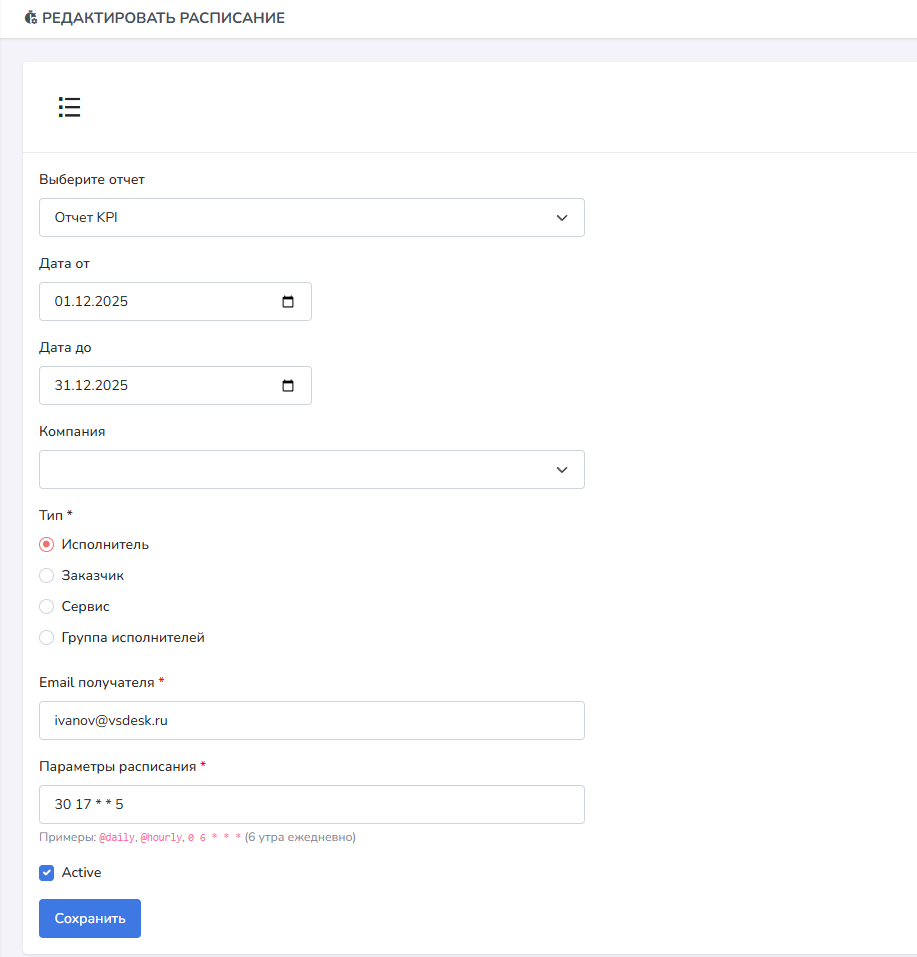Open the list menu icon
917x957 pixels.
pos(69,108)
